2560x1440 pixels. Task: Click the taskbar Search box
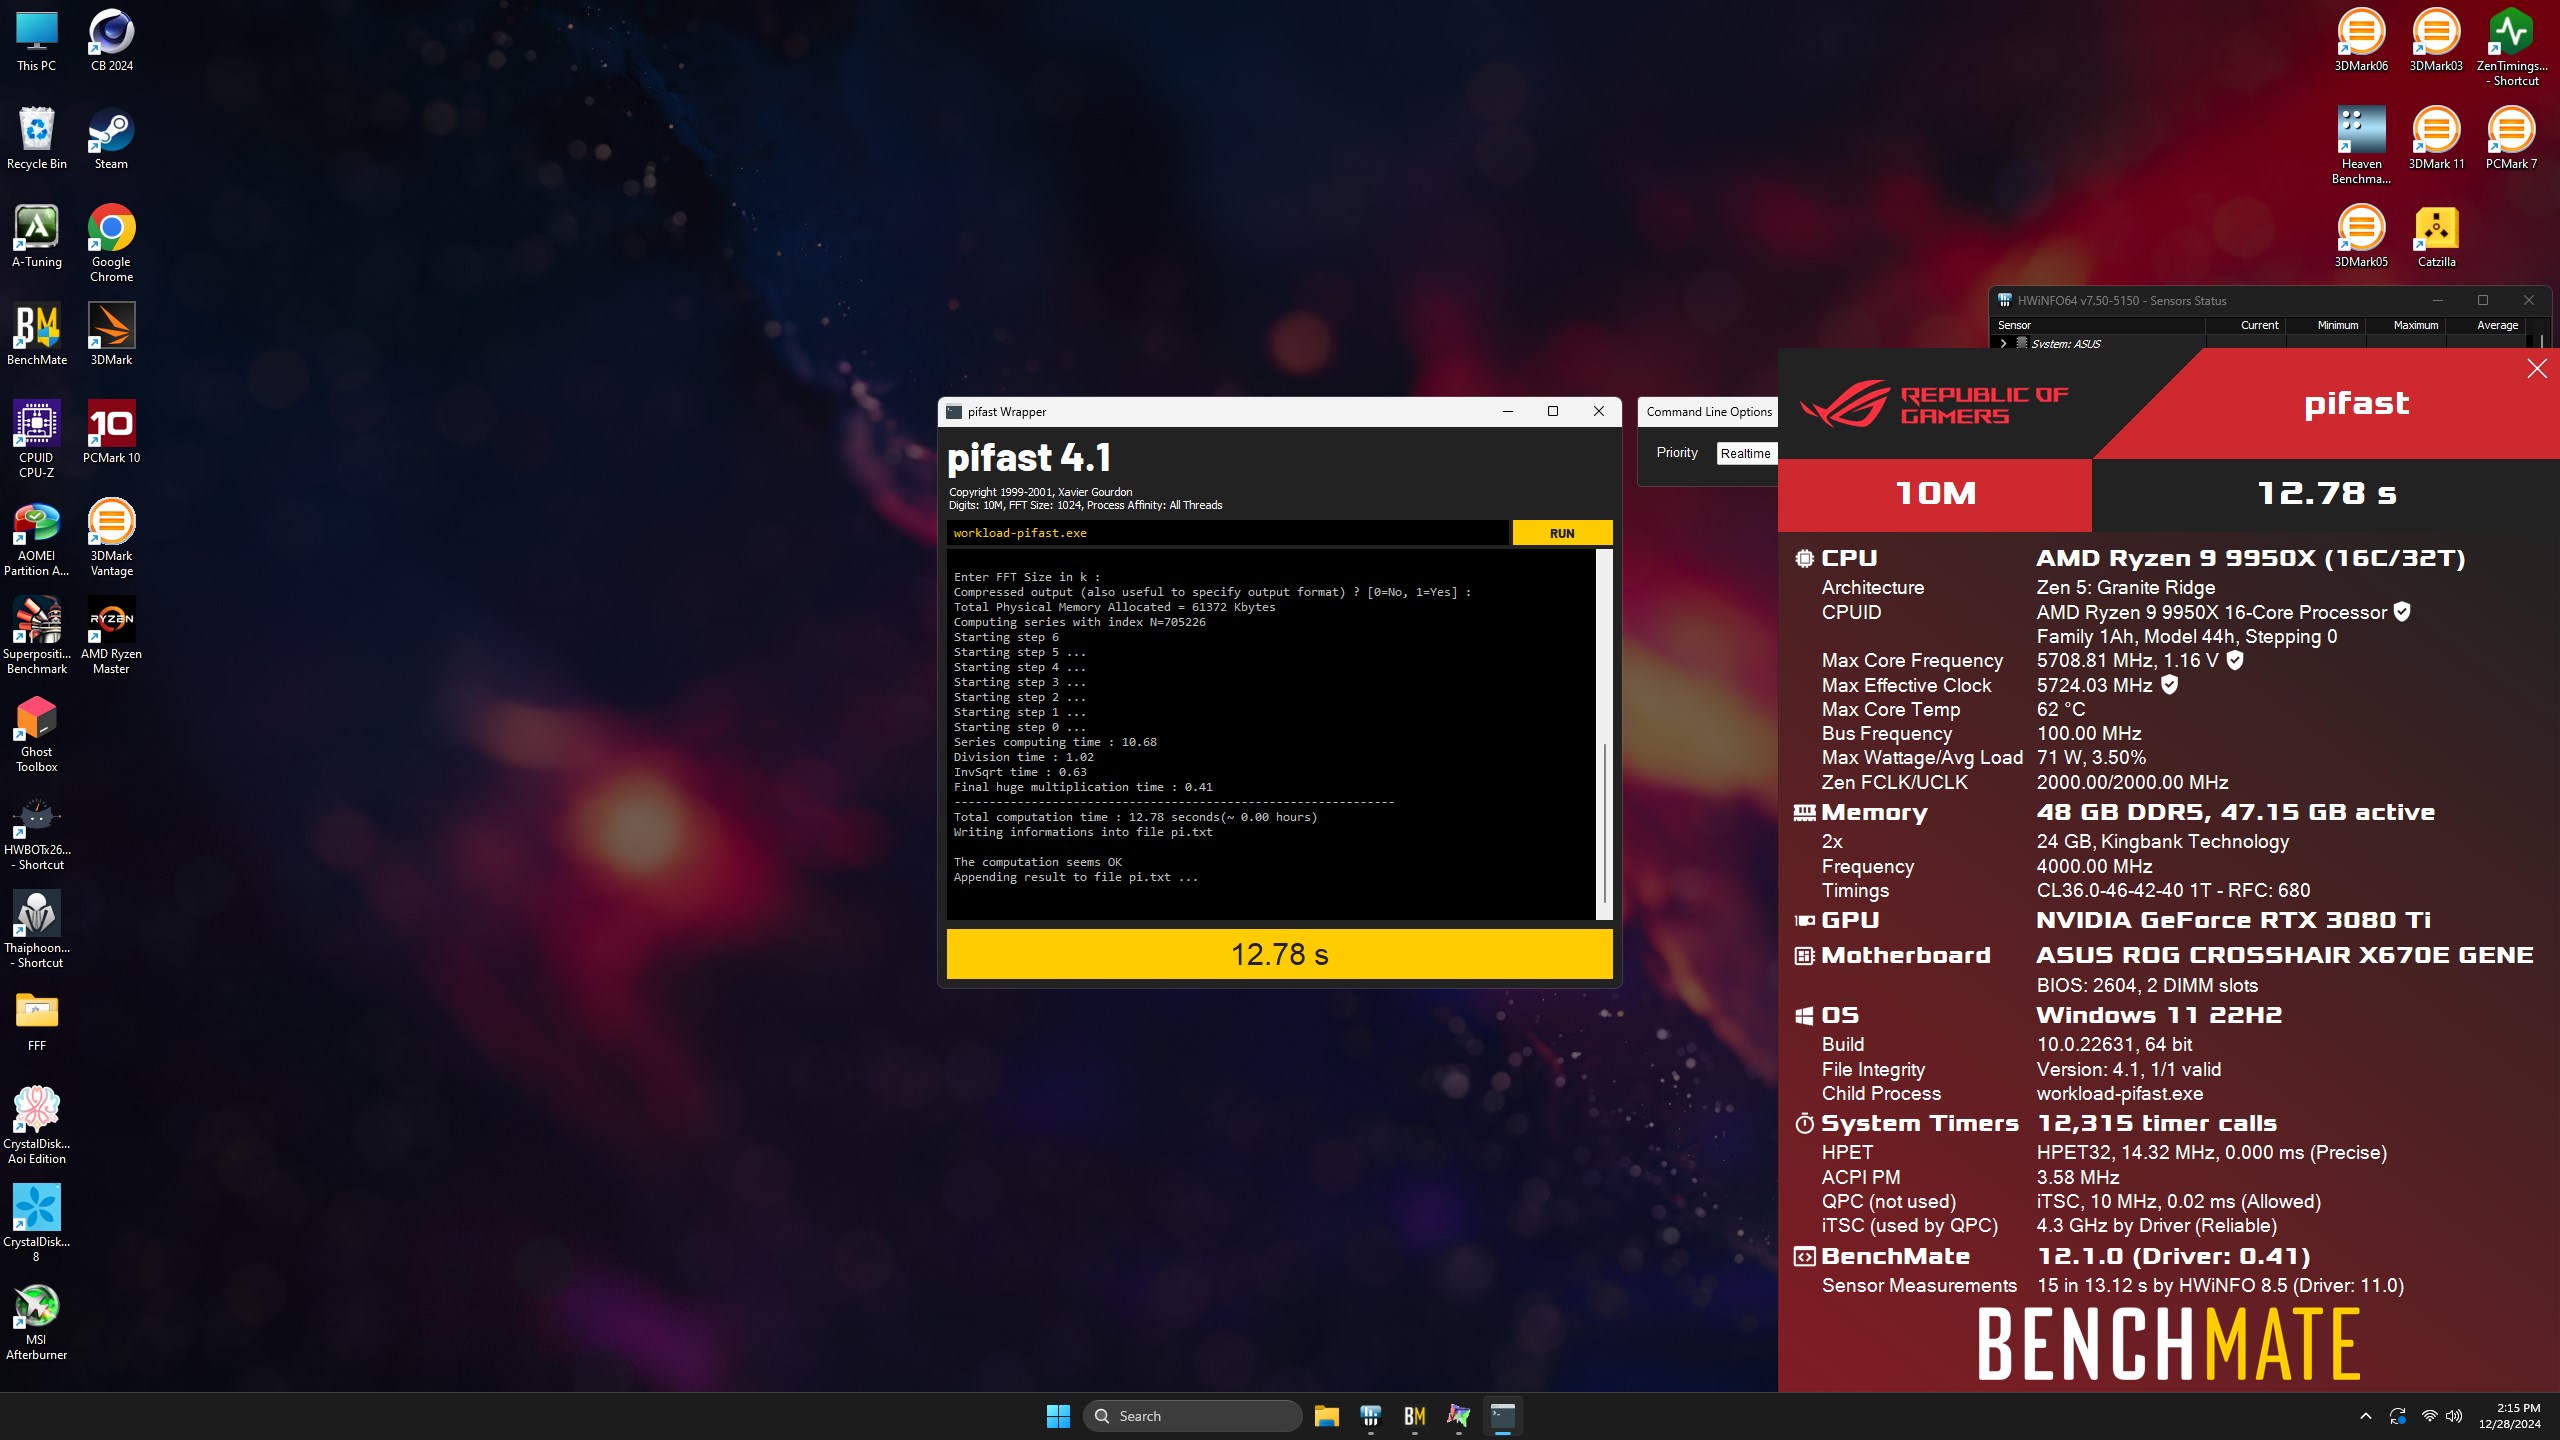tap(1192, 1416)
